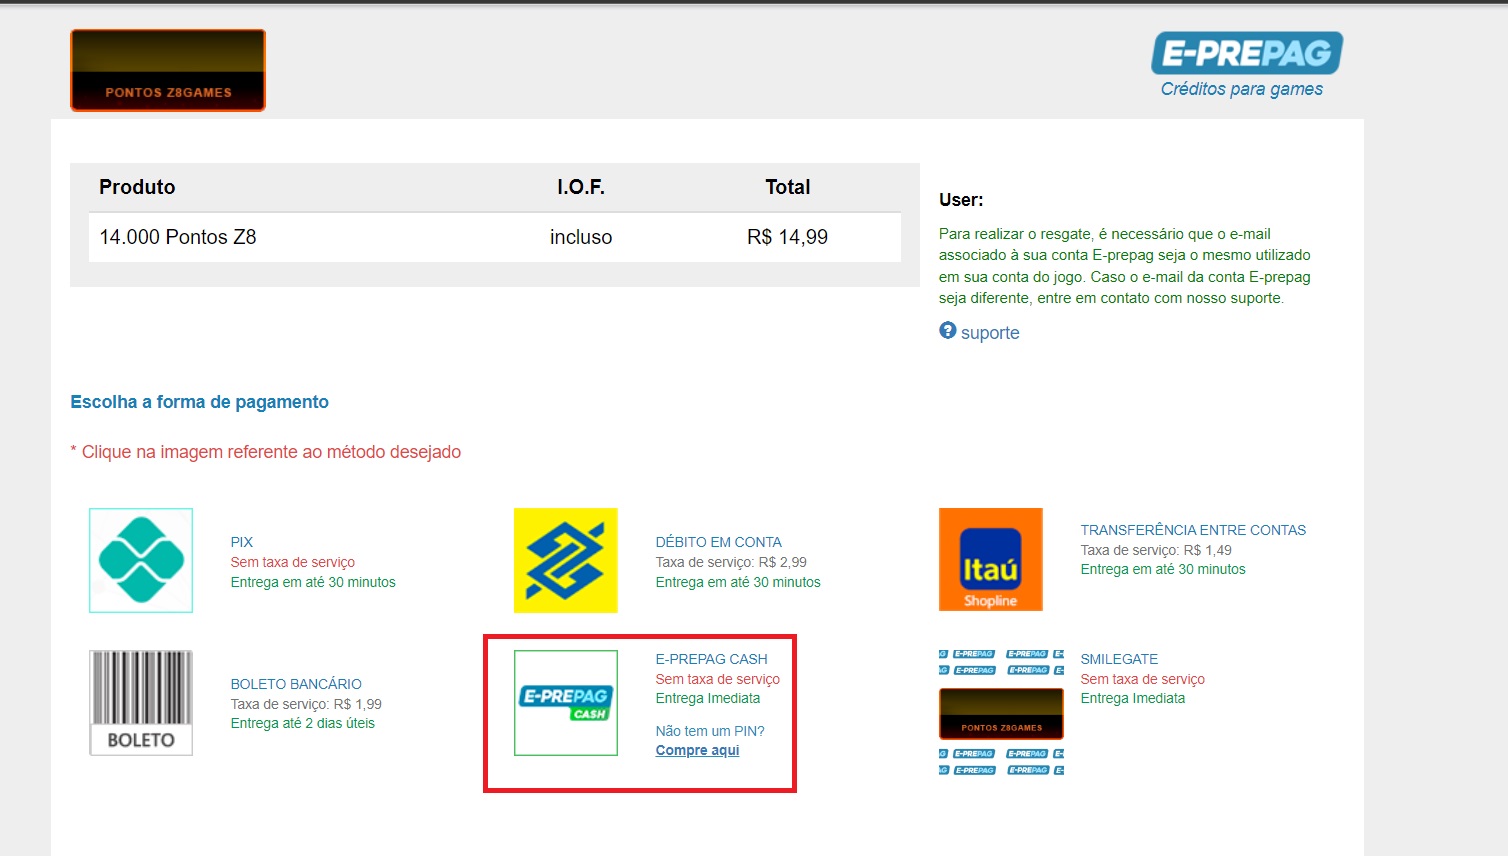
Task: Click the suporte question mark icon
Action: point(948,331)
